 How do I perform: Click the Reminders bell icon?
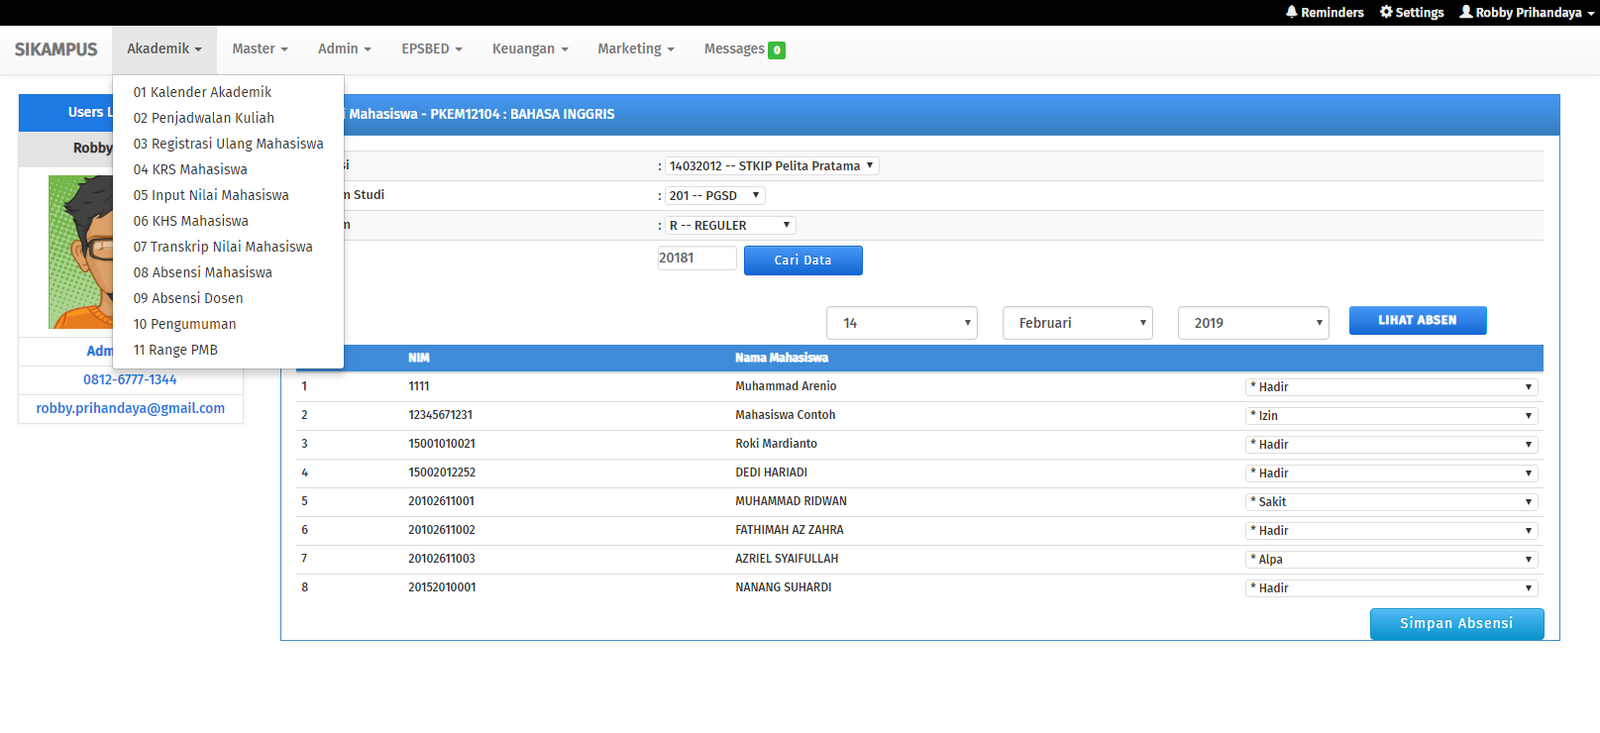(x=1291, y=12)
